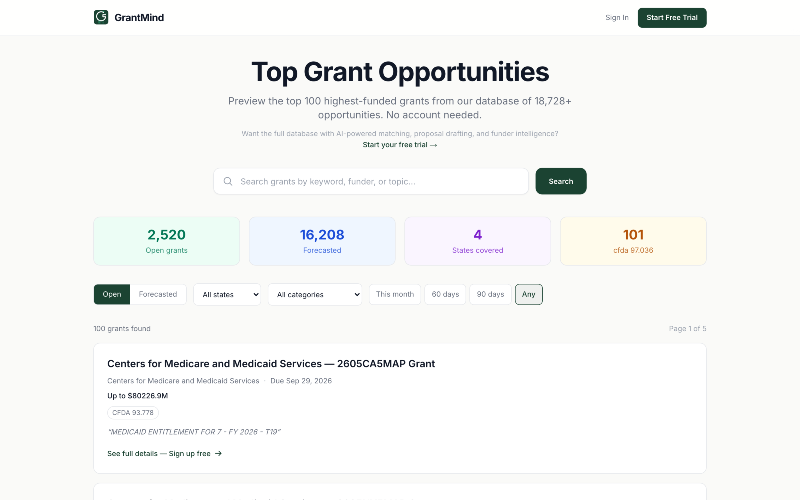Focus the grant keyword search field

pyautogui.click(x=371, y=181)
